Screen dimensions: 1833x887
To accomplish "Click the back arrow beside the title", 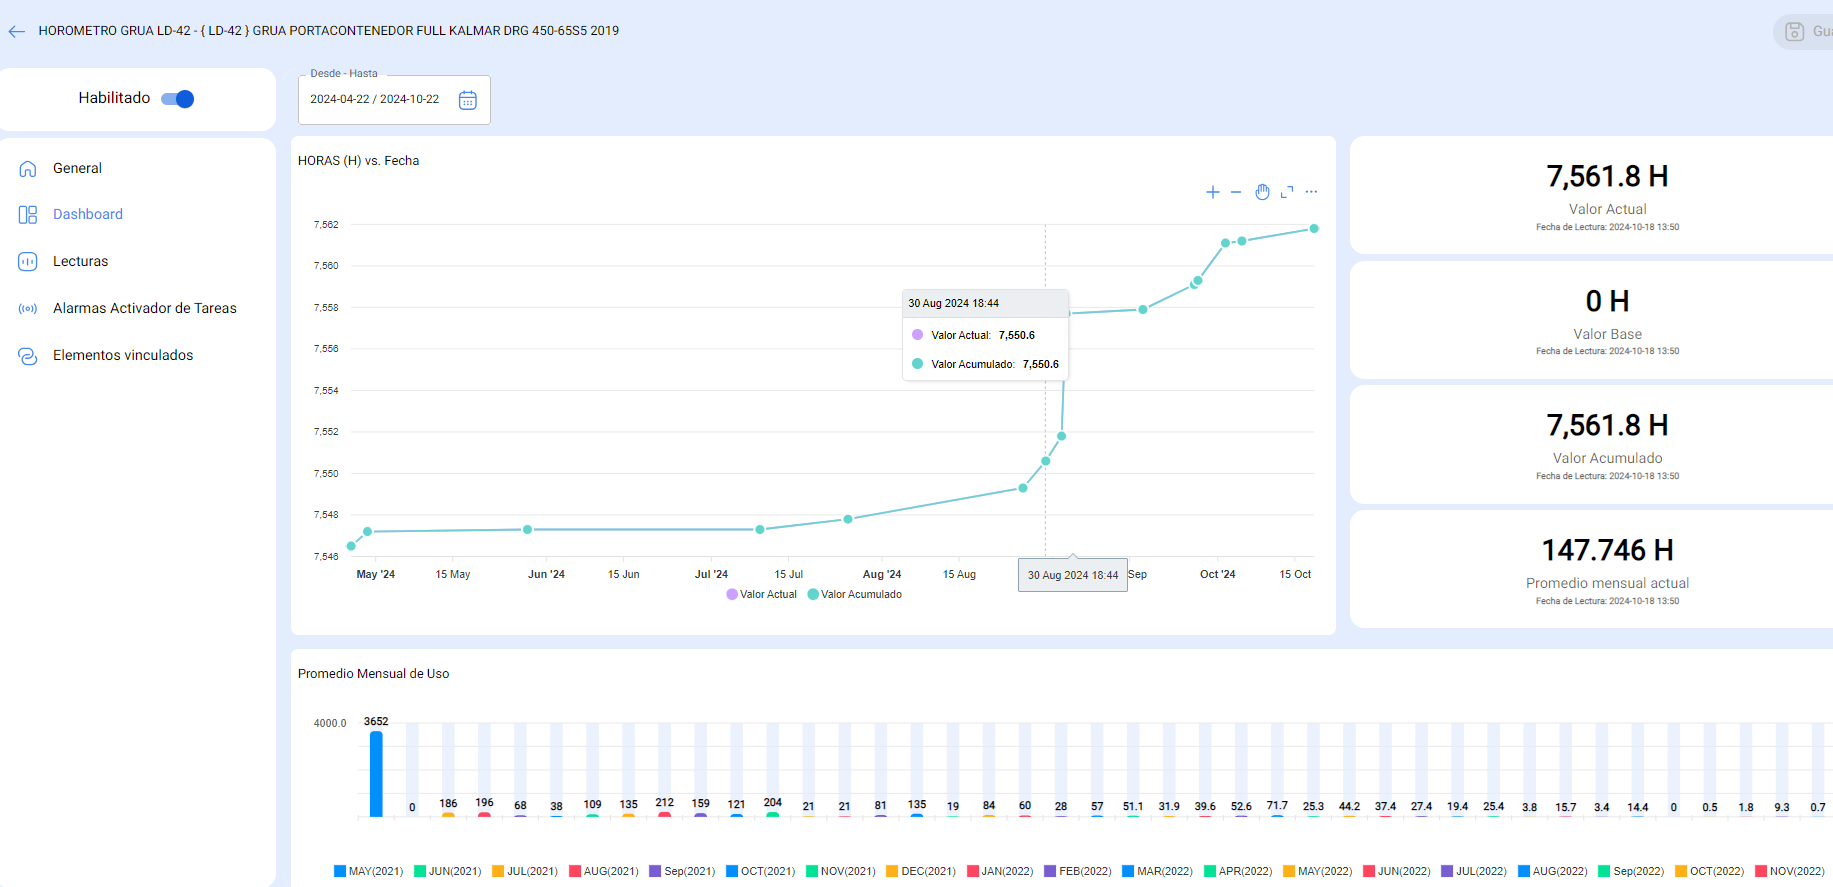I will (17, 32).
